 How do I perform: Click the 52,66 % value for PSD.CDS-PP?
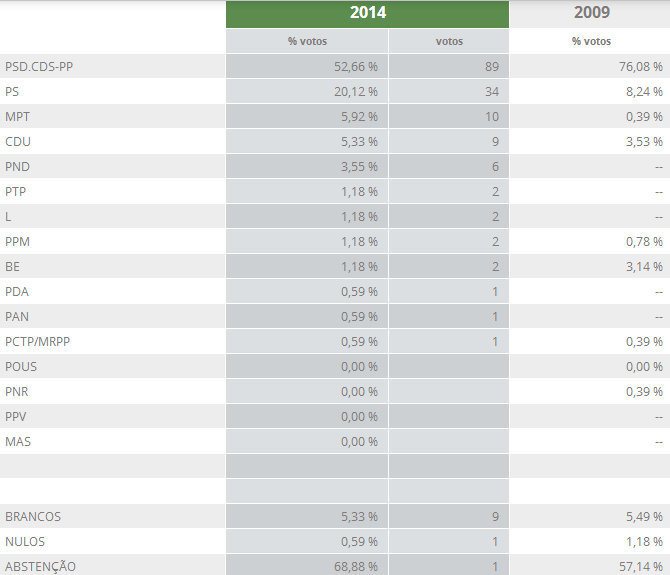tap(356, 67)
